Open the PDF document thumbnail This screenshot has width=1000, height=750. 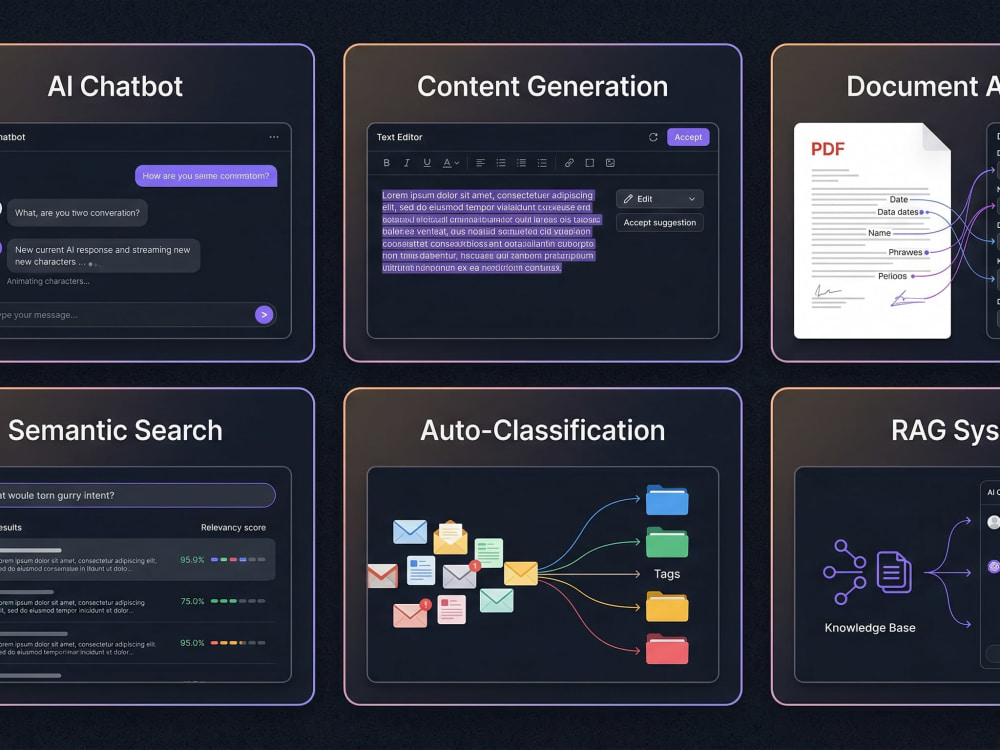pos(872,230)
